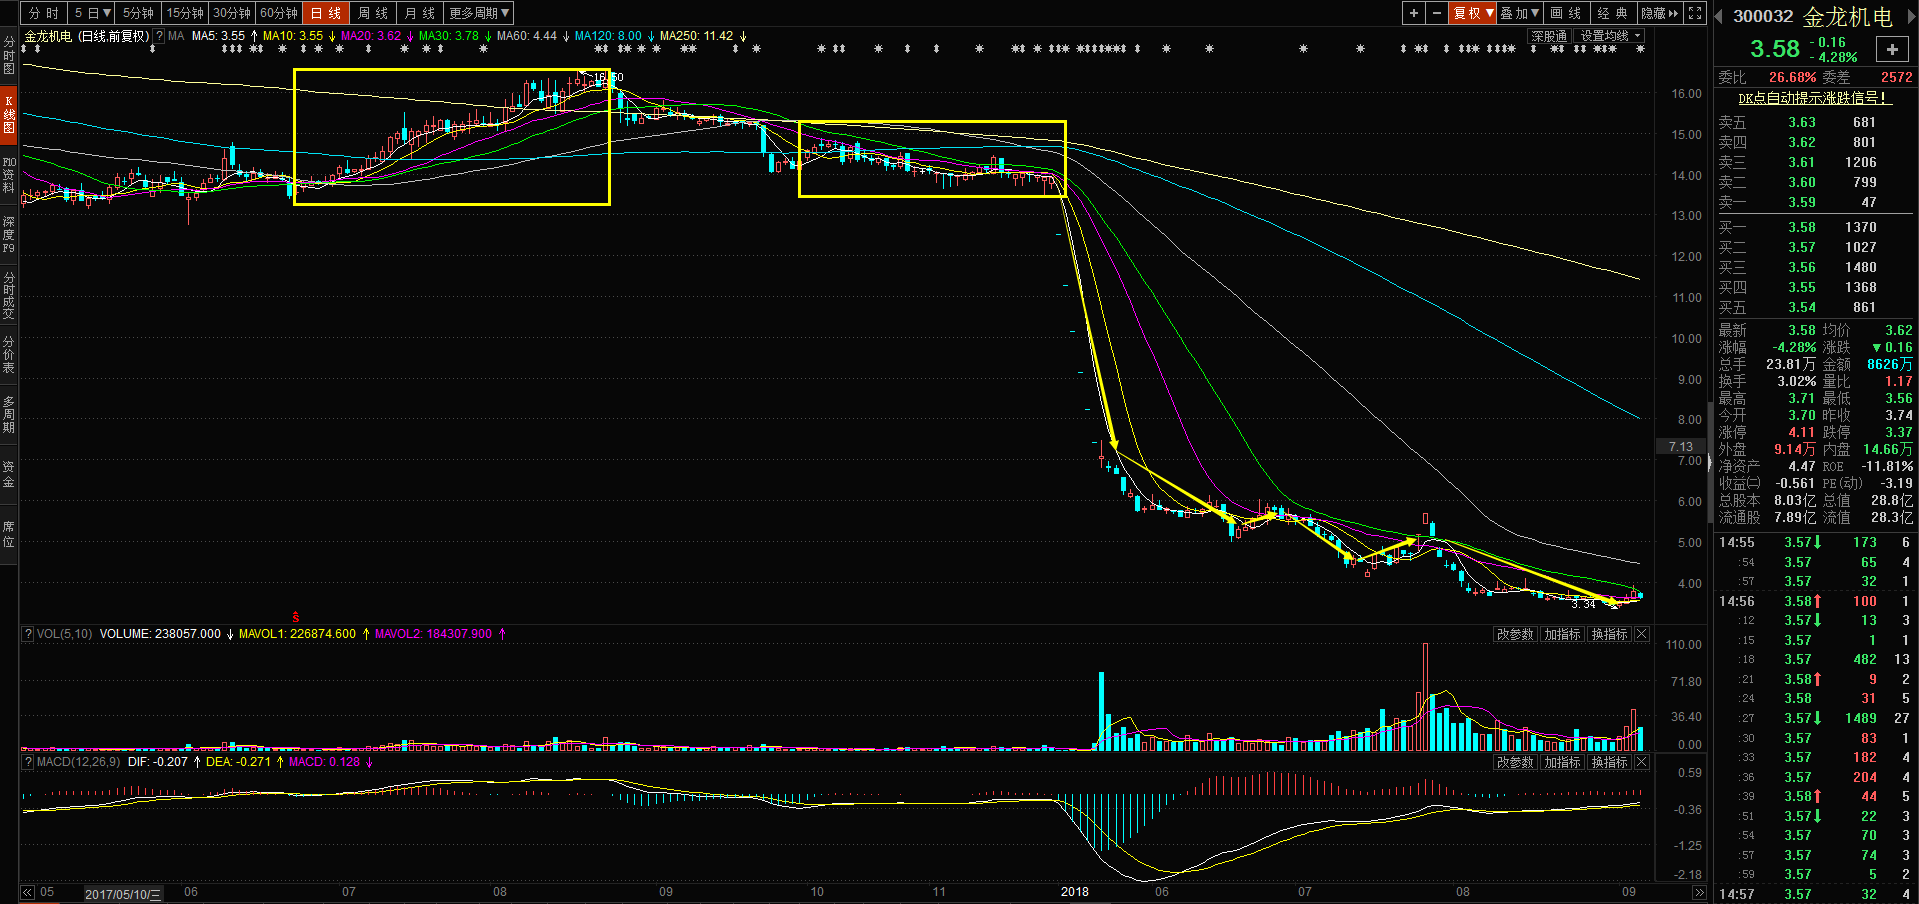Open help for MACD indicator question mark
The height and width of the screenshot is (904, 1919).
28,762
